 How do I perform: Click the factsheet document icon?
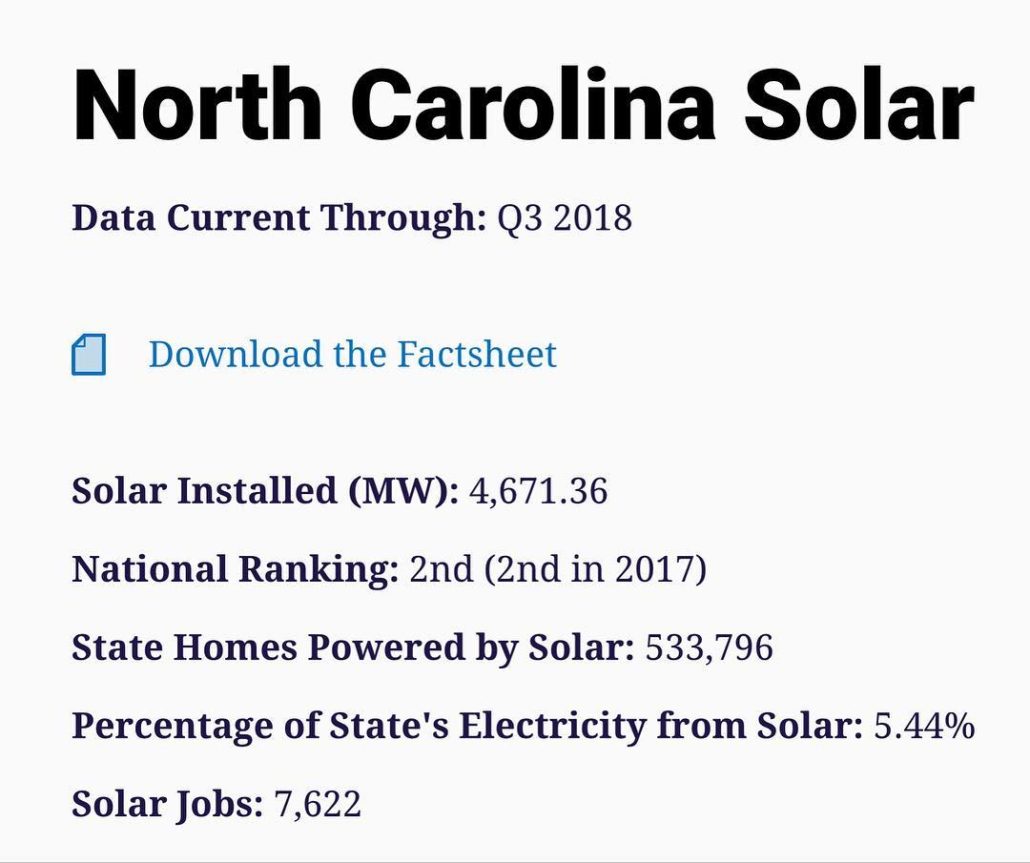(x=89, y=355)
